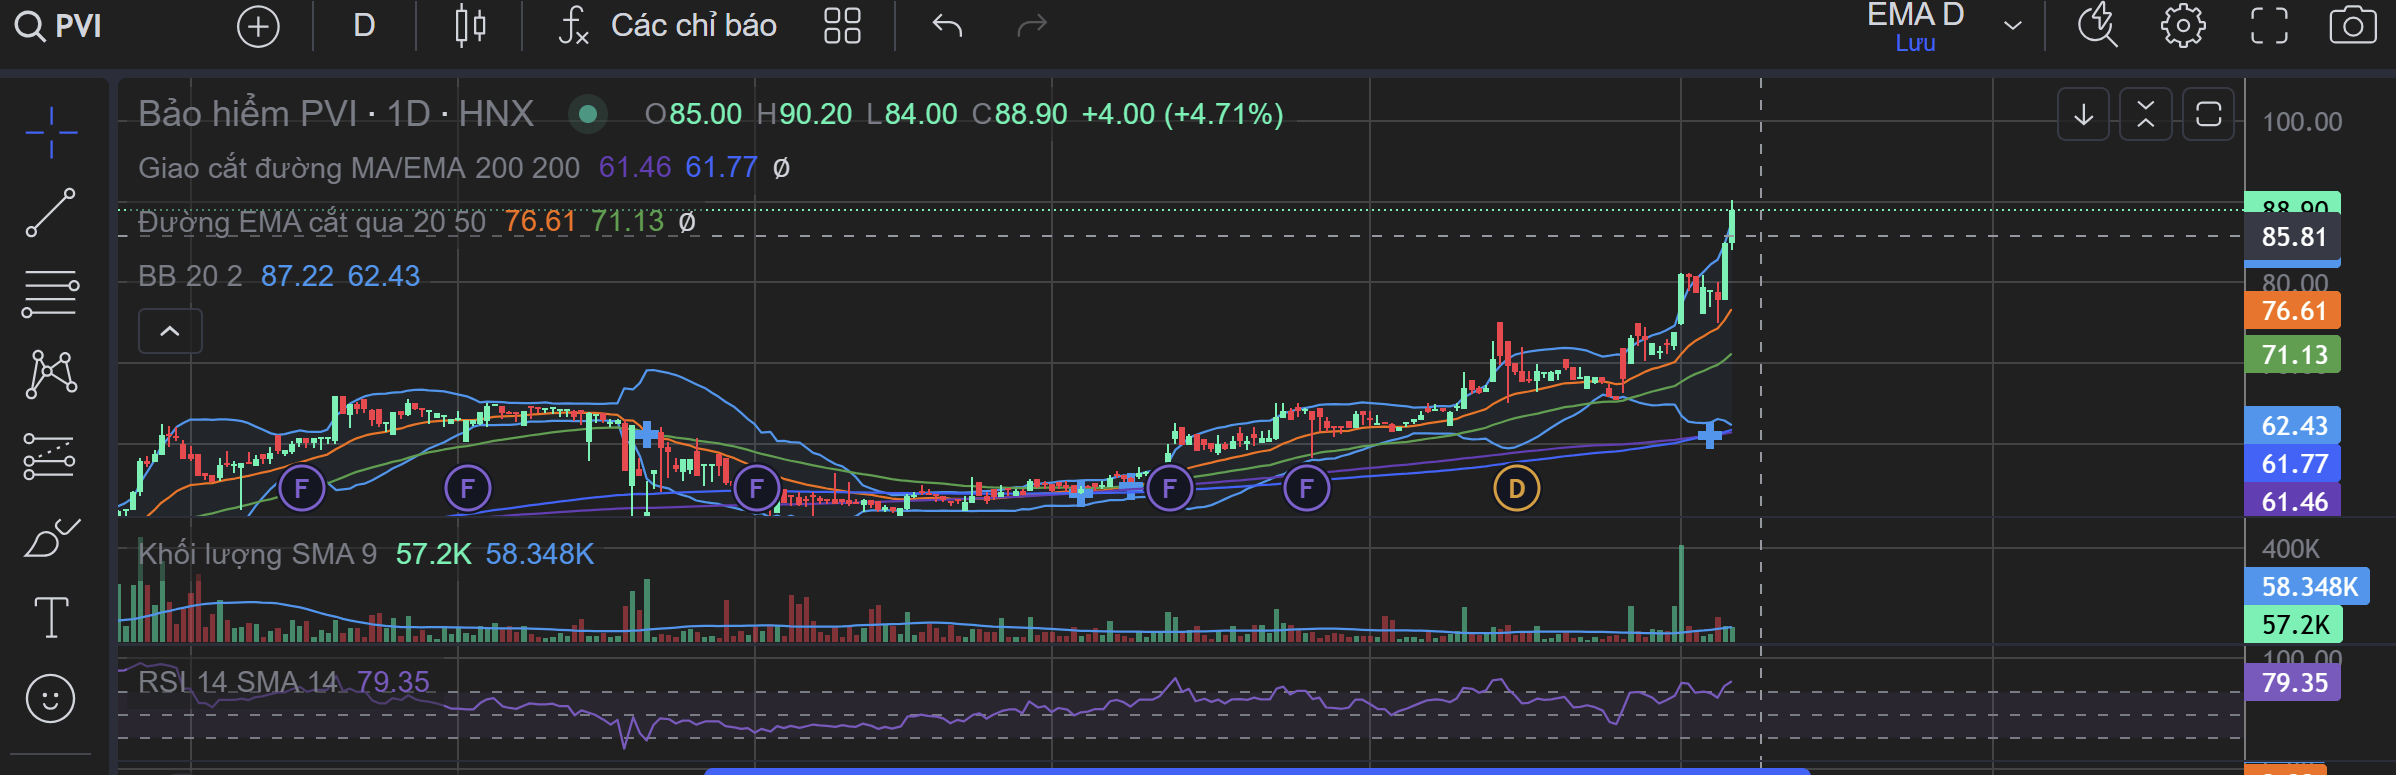2396x775 pixels.
Task: Click the 85.81 crosshair price label
Action: [2293, 237]
